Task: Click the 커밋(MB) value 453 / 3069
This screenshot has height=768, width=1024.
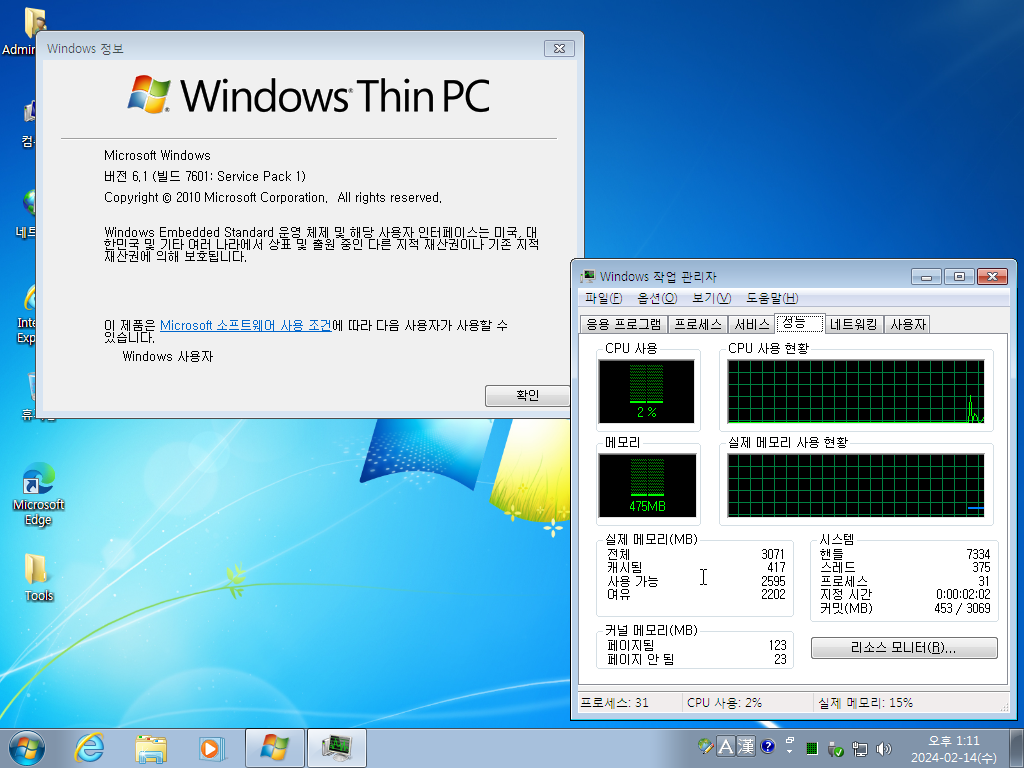Action: [962, 609]
